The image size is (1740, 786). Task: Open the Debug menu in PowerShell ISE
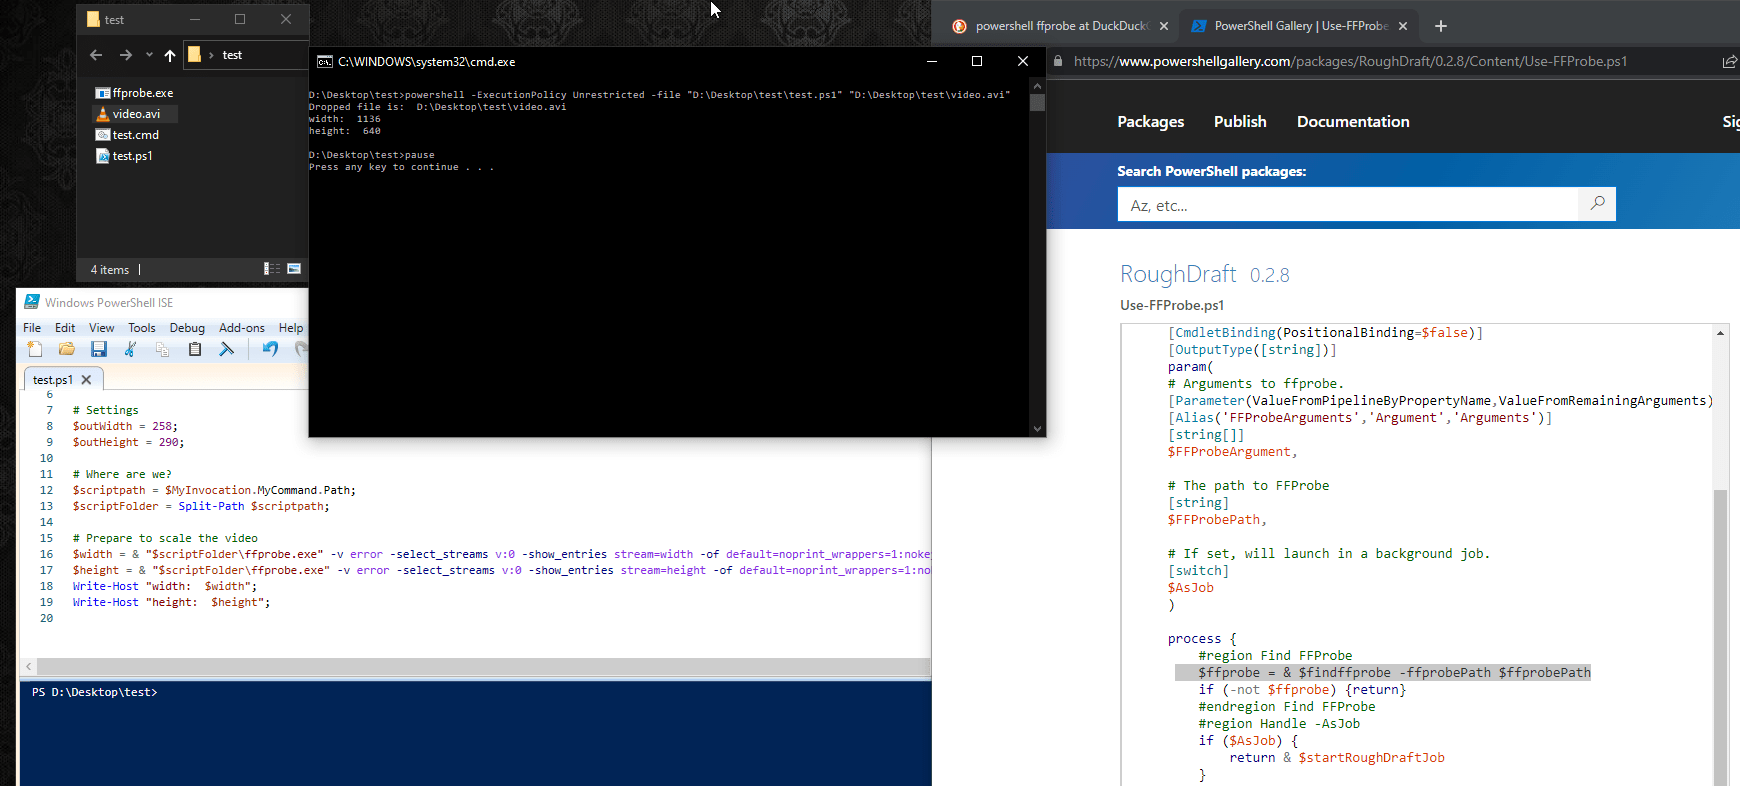tap(187, 328)
